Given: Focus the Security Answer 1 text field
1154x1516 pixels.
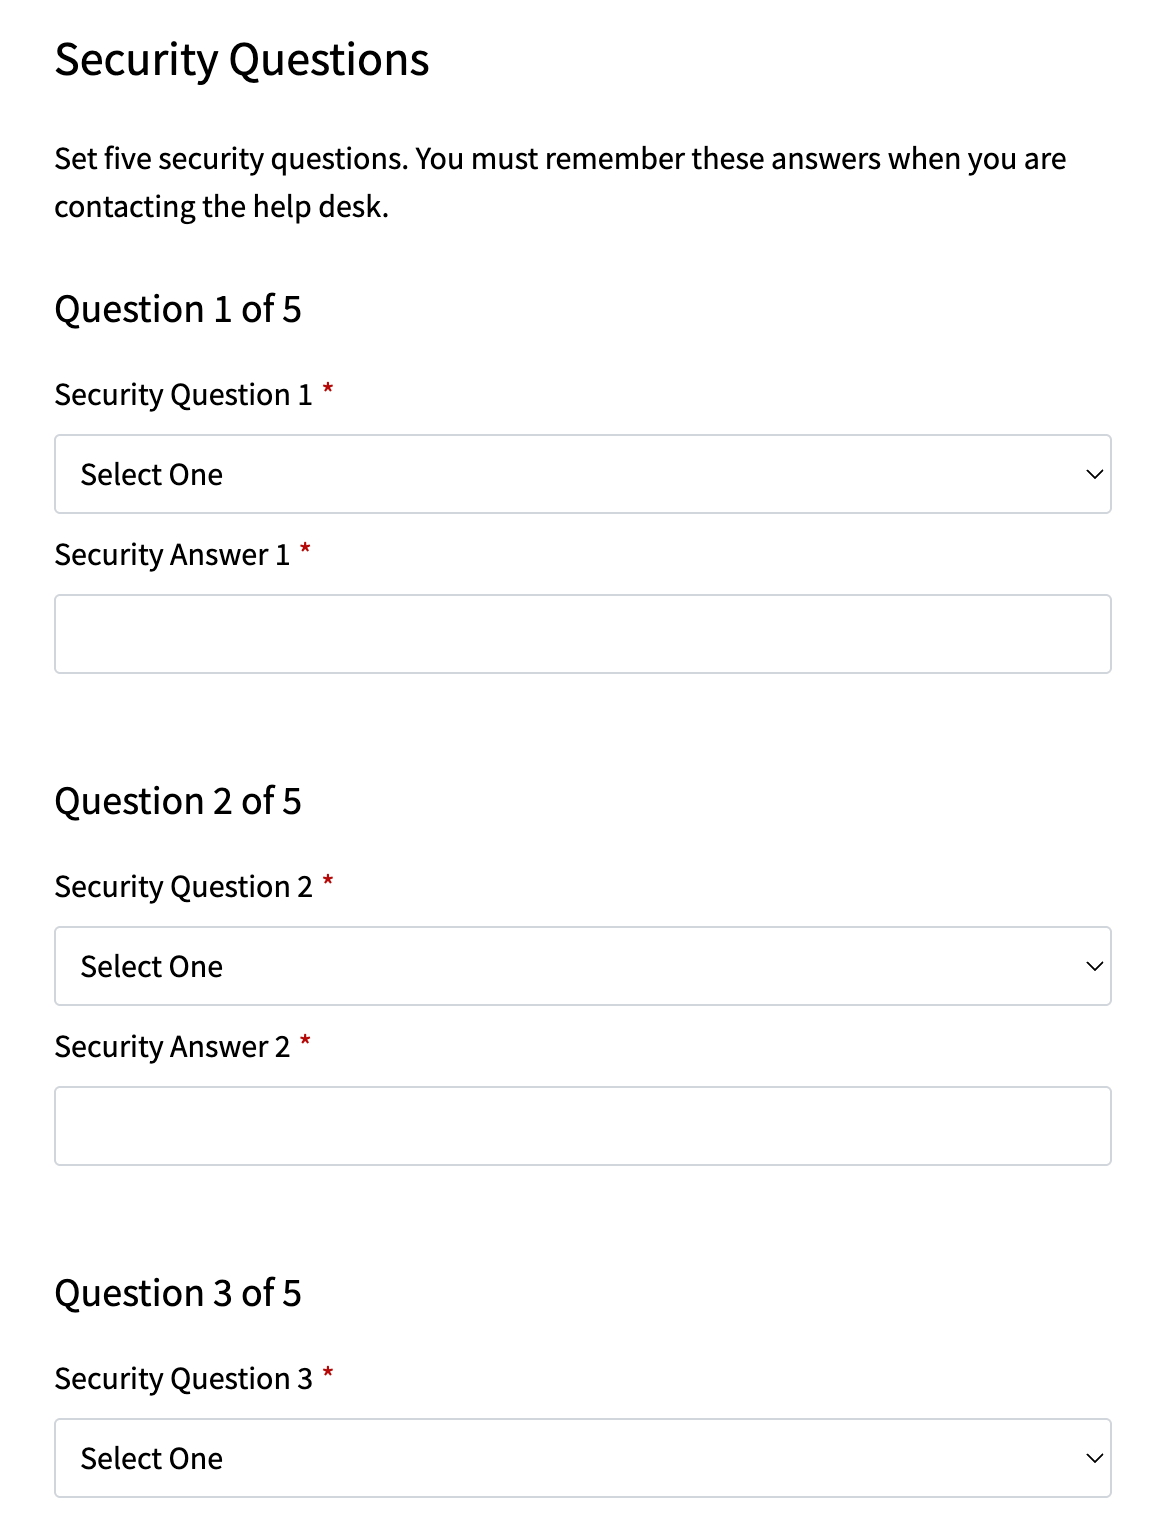Looking at the screenshot, I should pos(583,634).
